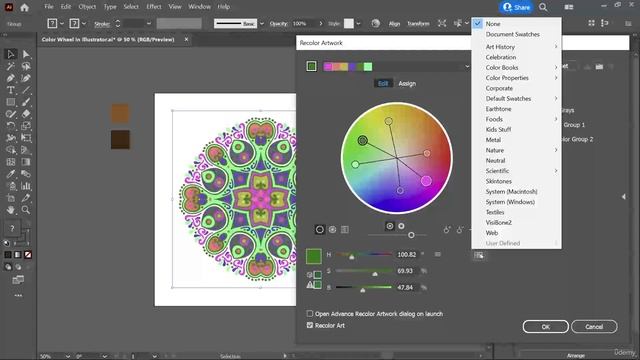Select the Rectangle tool
Image resolution: width=640 pixels, height=360 pixels.
click(11, 102)
